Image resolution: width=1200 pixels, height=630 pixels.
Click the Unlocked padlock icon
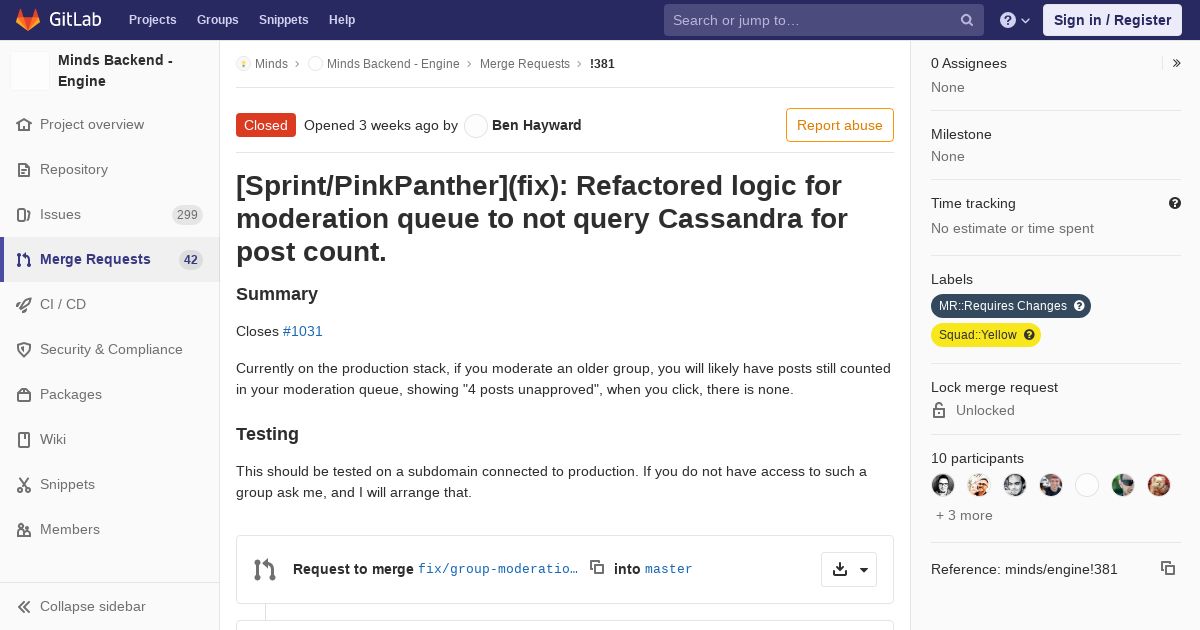[939, 410]
